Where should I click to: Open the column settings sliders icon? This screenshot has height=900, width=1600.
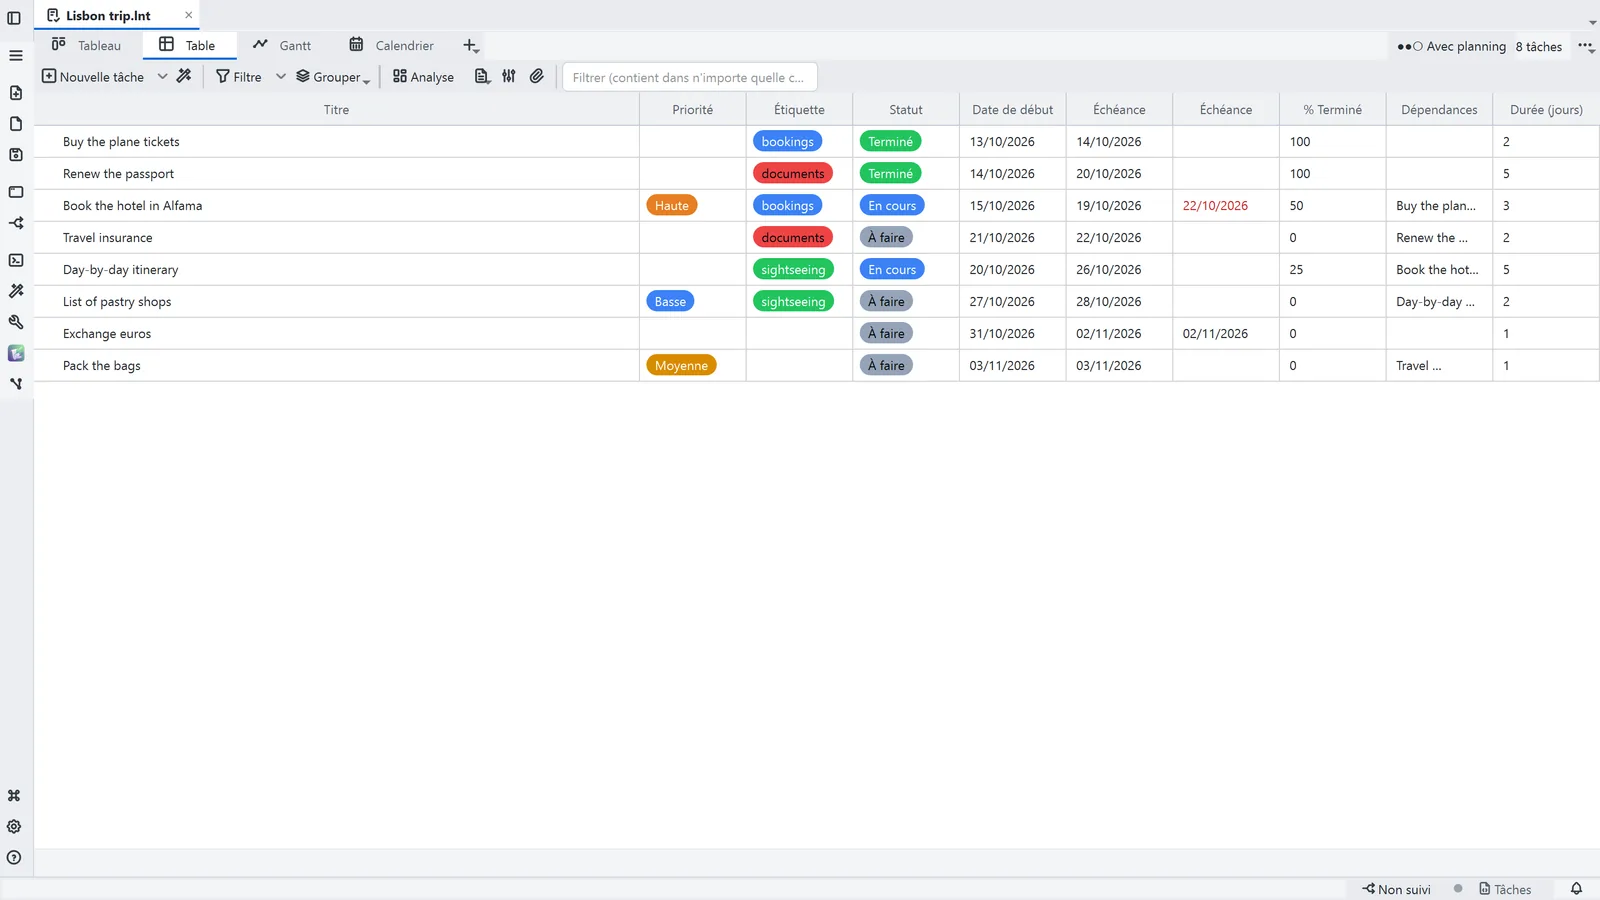(509, 76)
